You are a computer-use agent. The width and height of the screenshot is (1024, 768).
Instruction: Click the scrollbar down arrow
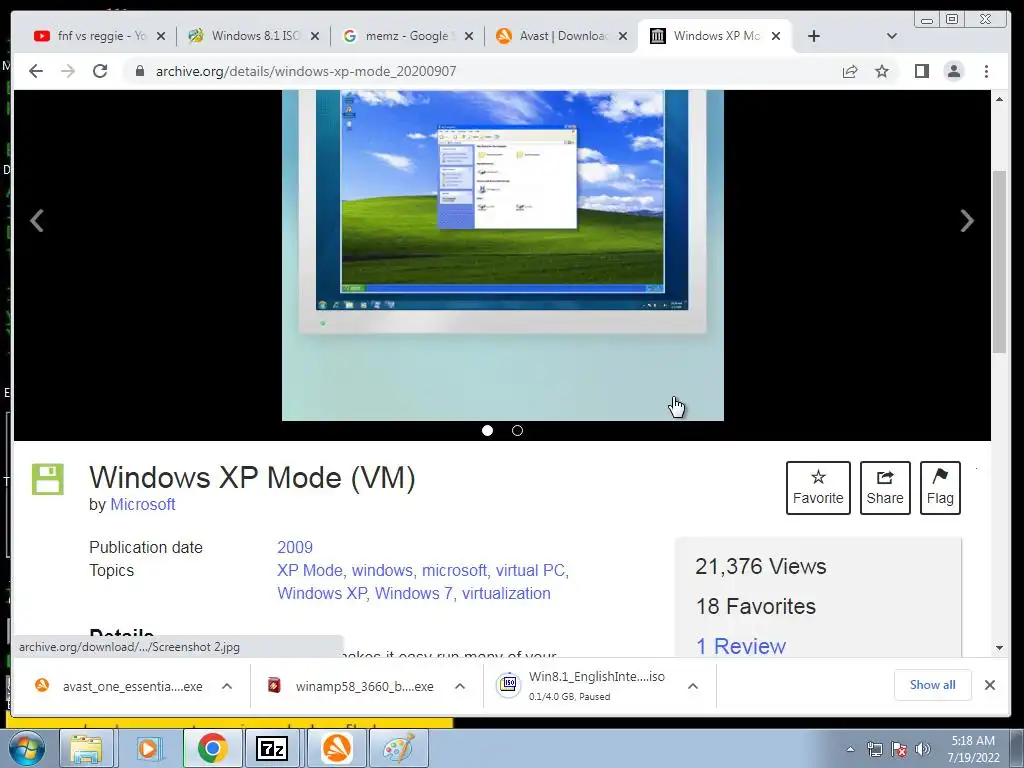999,648
